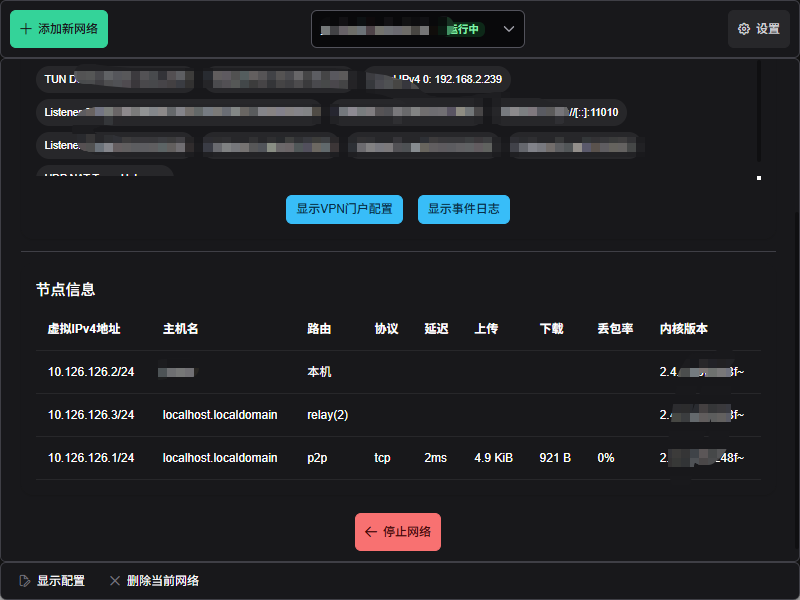Click the 延迟 column header
The height and width of the screenshot is (600, 800).
(436, 329)
